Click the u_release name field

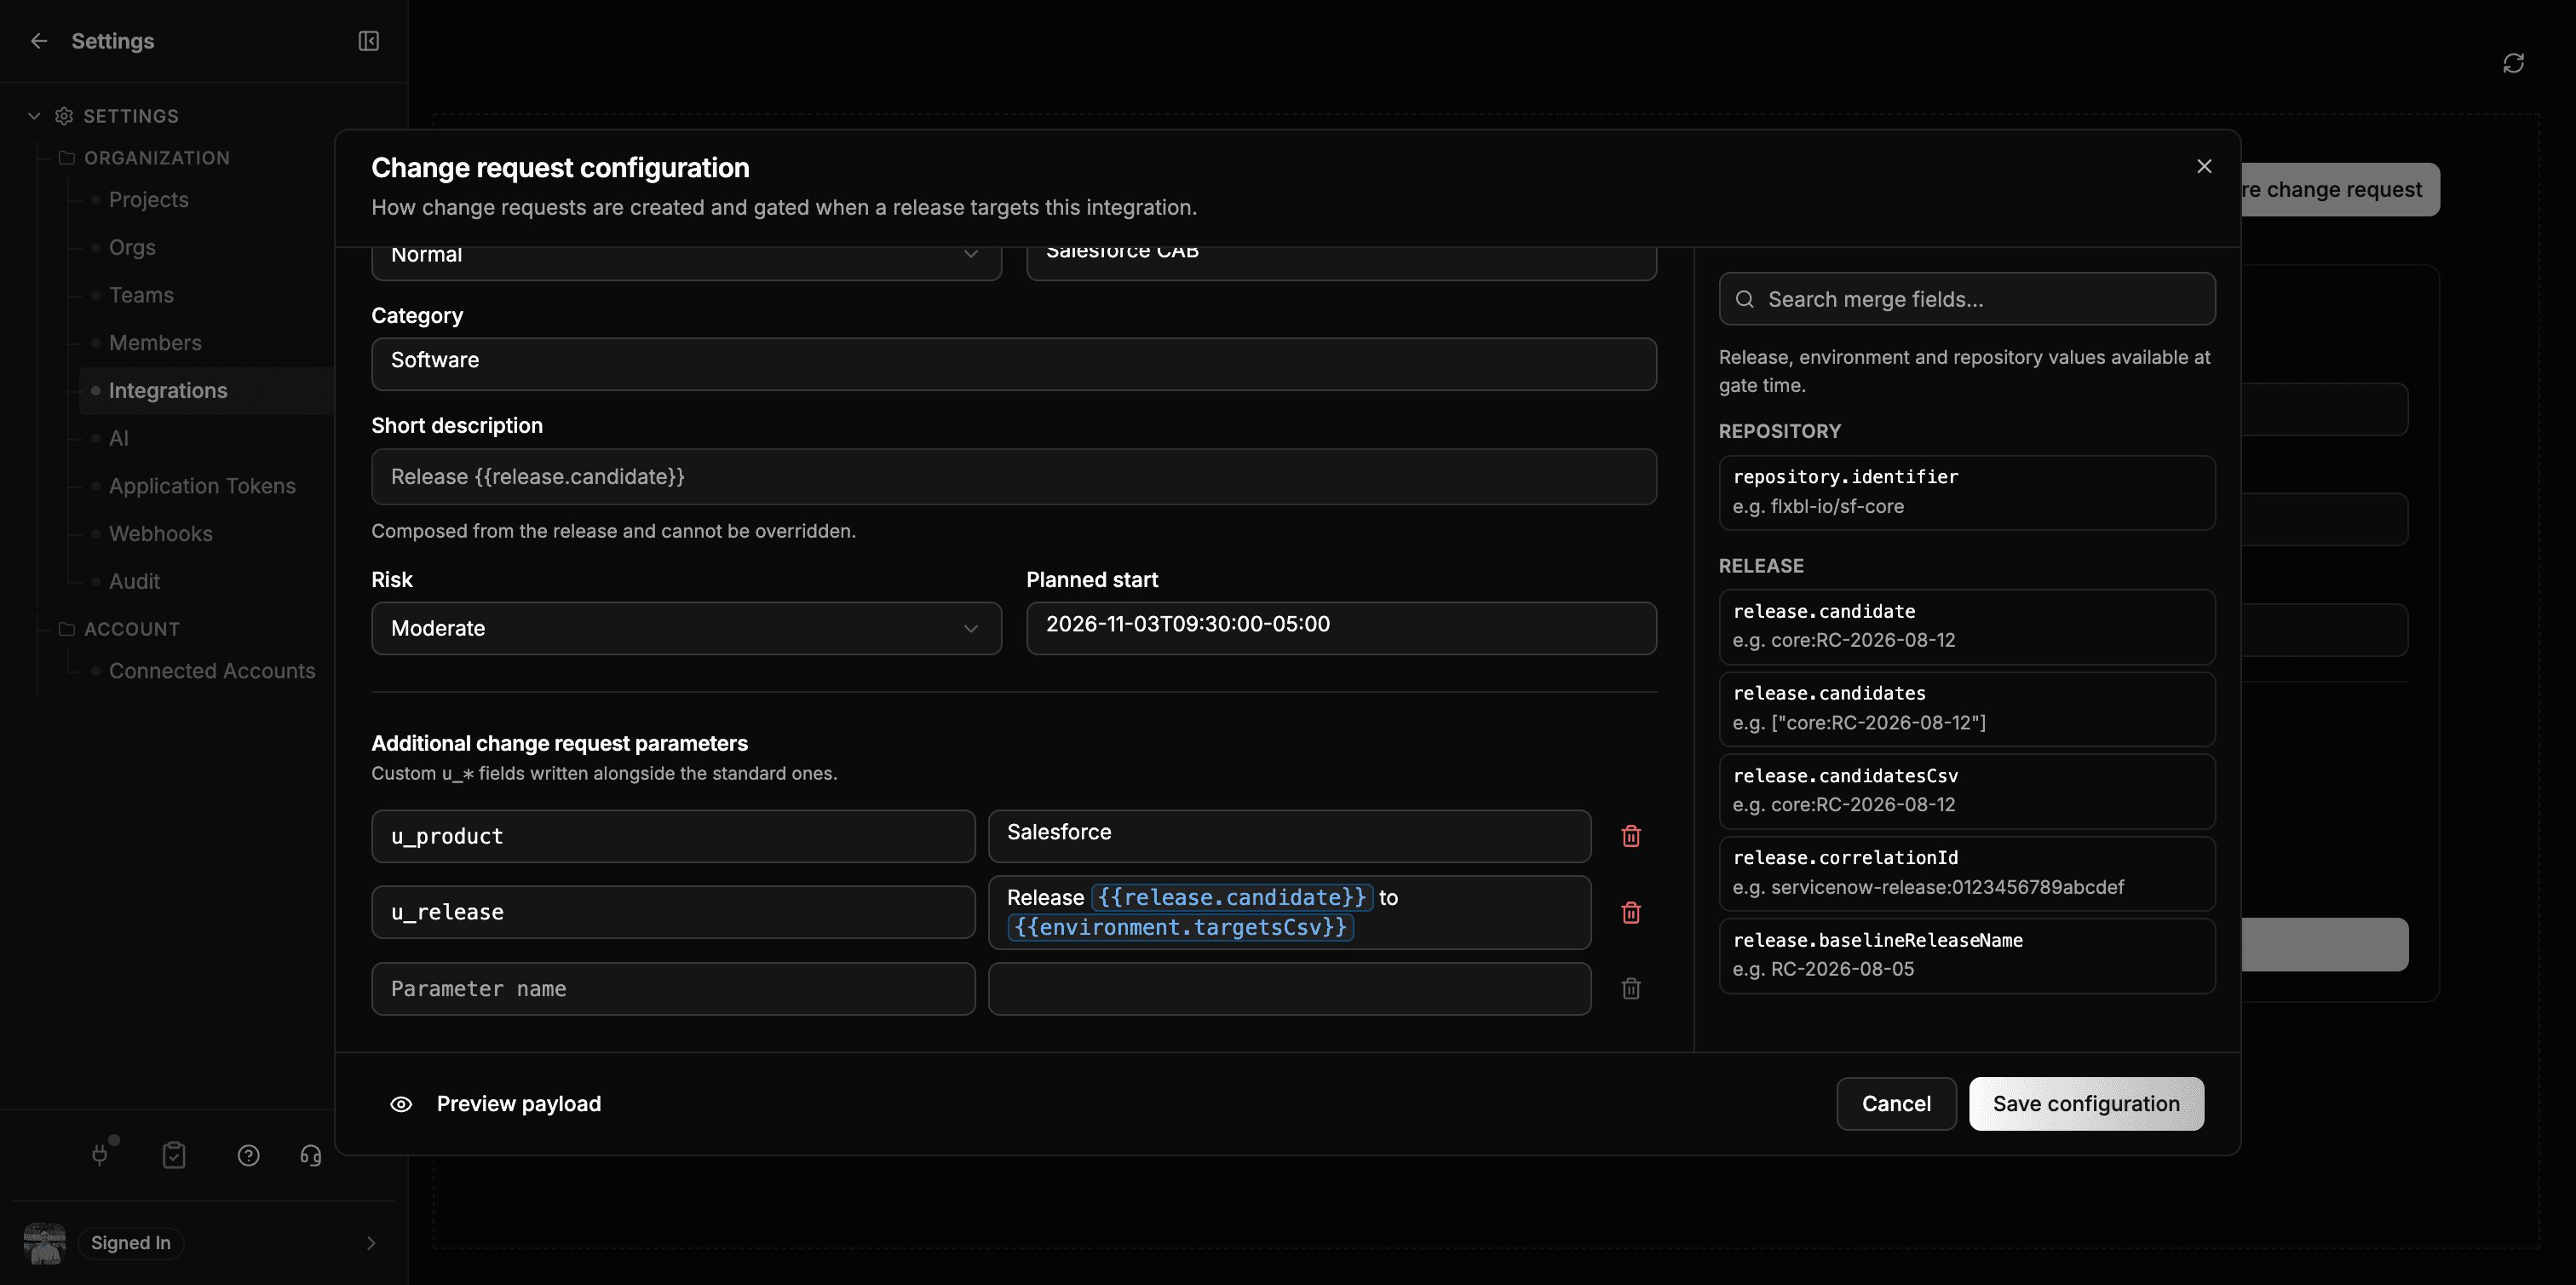coord(673,912)
